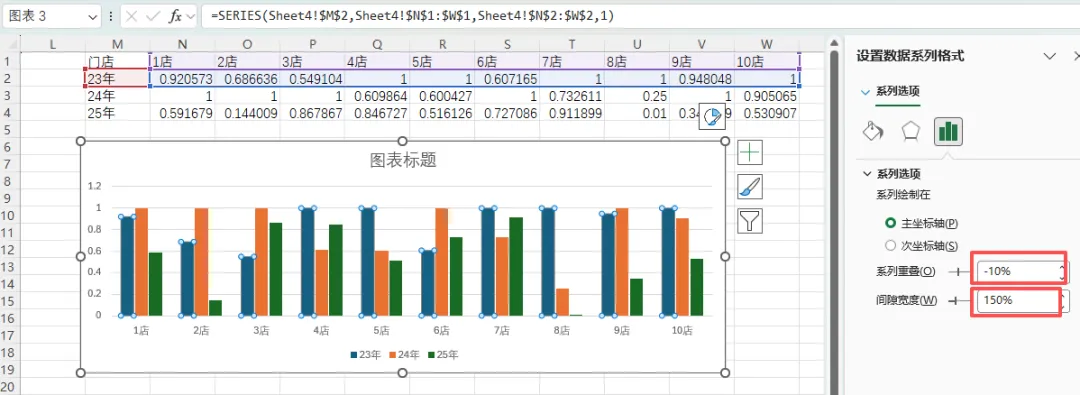The width and height of the screenshot is (1080, 395).
Task: Open the Name Box dropdown arrow
Action: [94, 16]
